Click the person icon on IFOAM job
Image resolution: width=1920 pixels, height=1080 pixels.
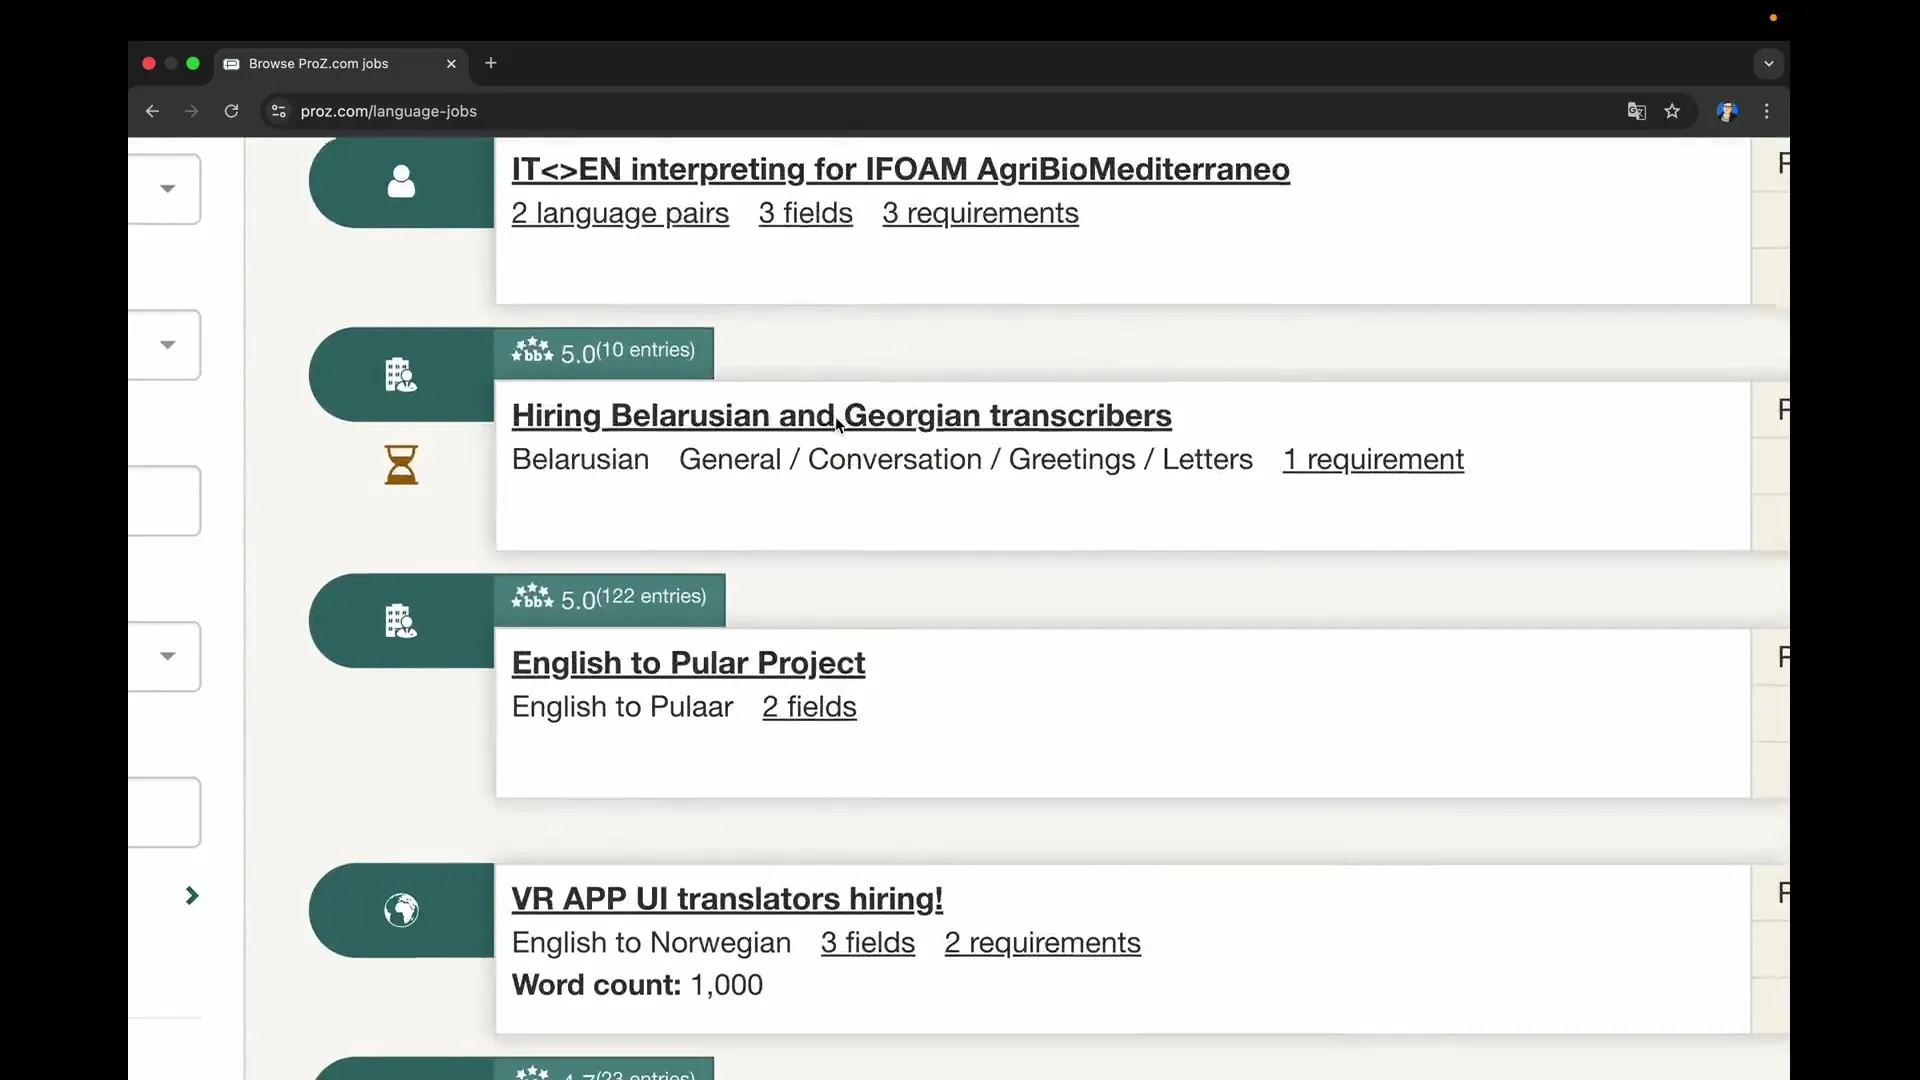click(x=401, y=182)
